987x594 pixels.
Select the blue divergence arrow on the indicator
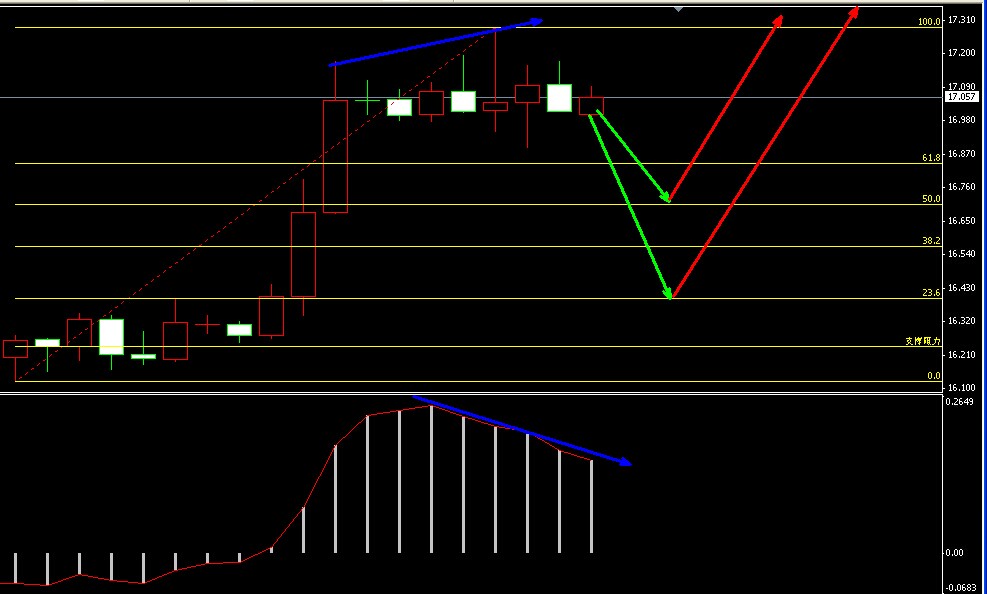[x=520, y=430]
